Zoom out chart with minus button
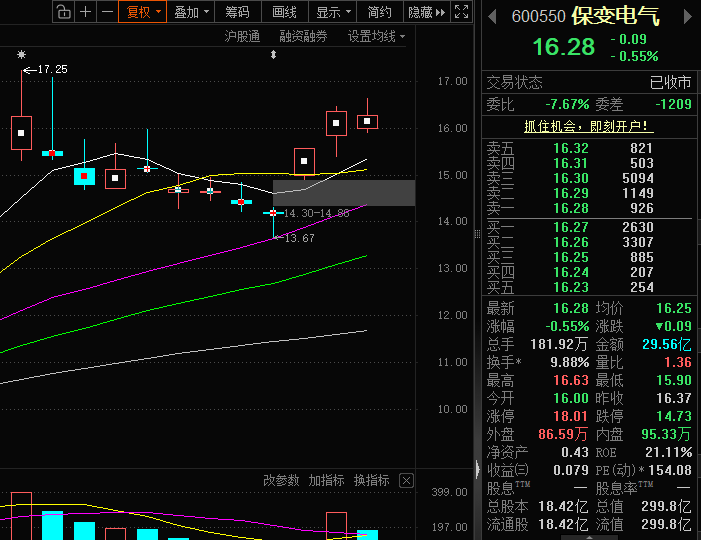The width and height of the screenshot is (701, 540). 107,12
